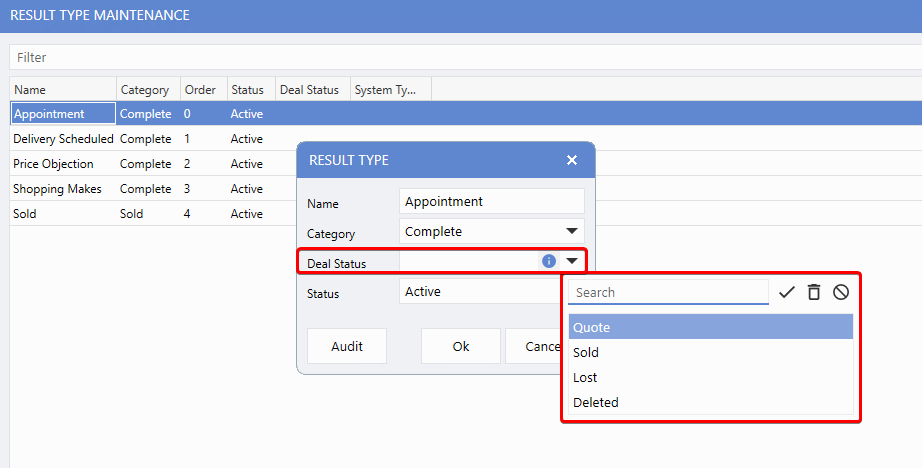Sort the grid by the Name column header
Image resolution: width=922 pixels, height=468 pixels.
[62, 90]
